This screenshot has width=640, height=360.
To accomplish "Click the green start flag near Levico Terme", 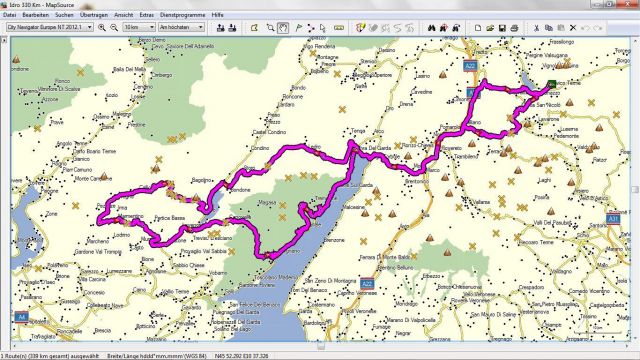I will [x=552, y=84].
